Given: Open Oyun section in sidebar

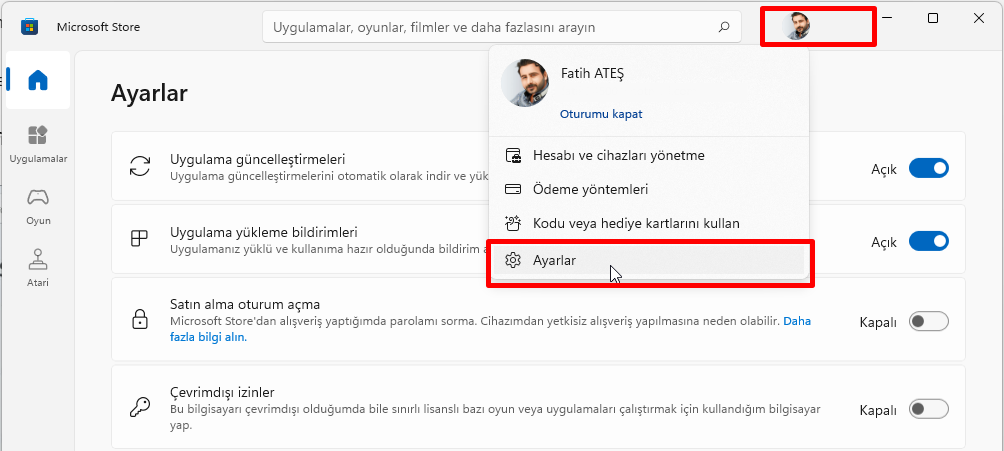Looking at the screenshot, I should [x=38, y=206].
